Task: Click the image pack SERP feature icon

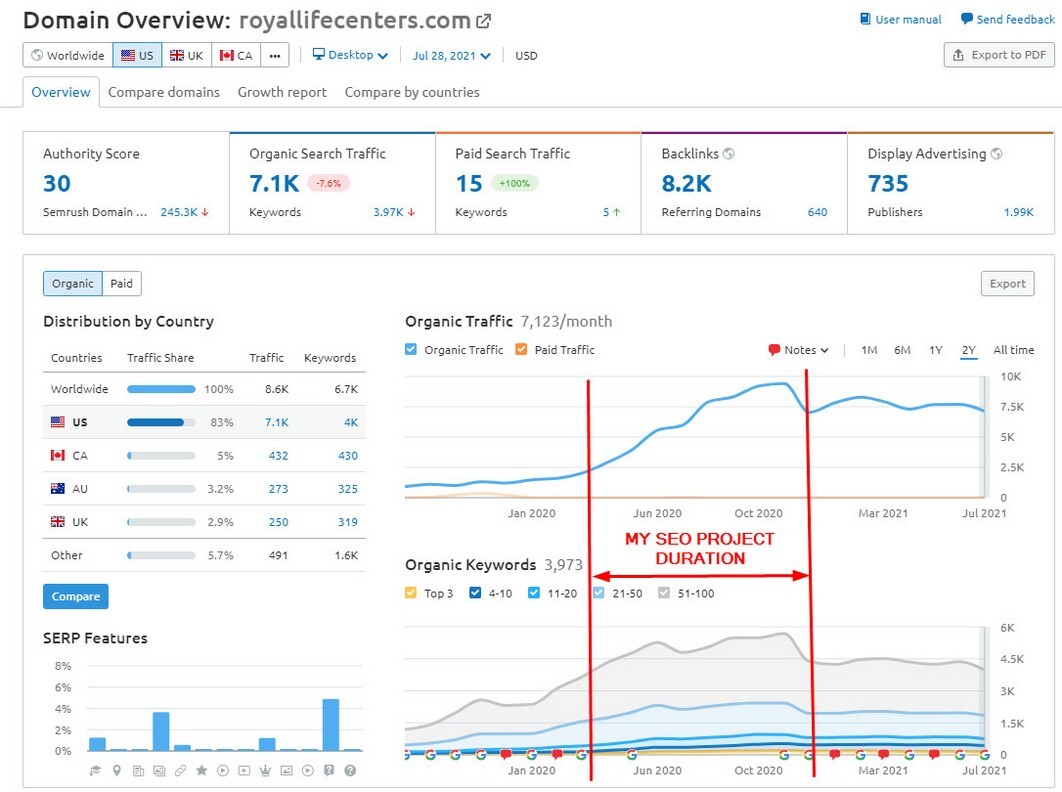Action: pyautogui.click(x=159, y=770)
